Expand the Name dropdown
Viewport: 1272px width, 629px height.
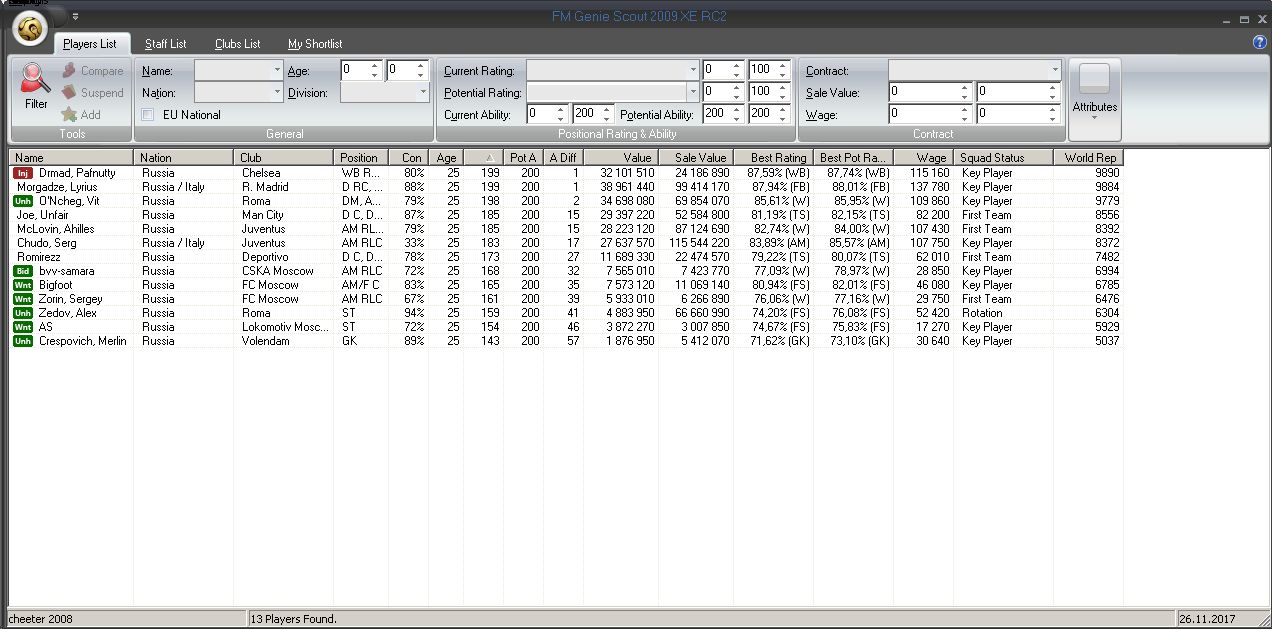(277, 71)
